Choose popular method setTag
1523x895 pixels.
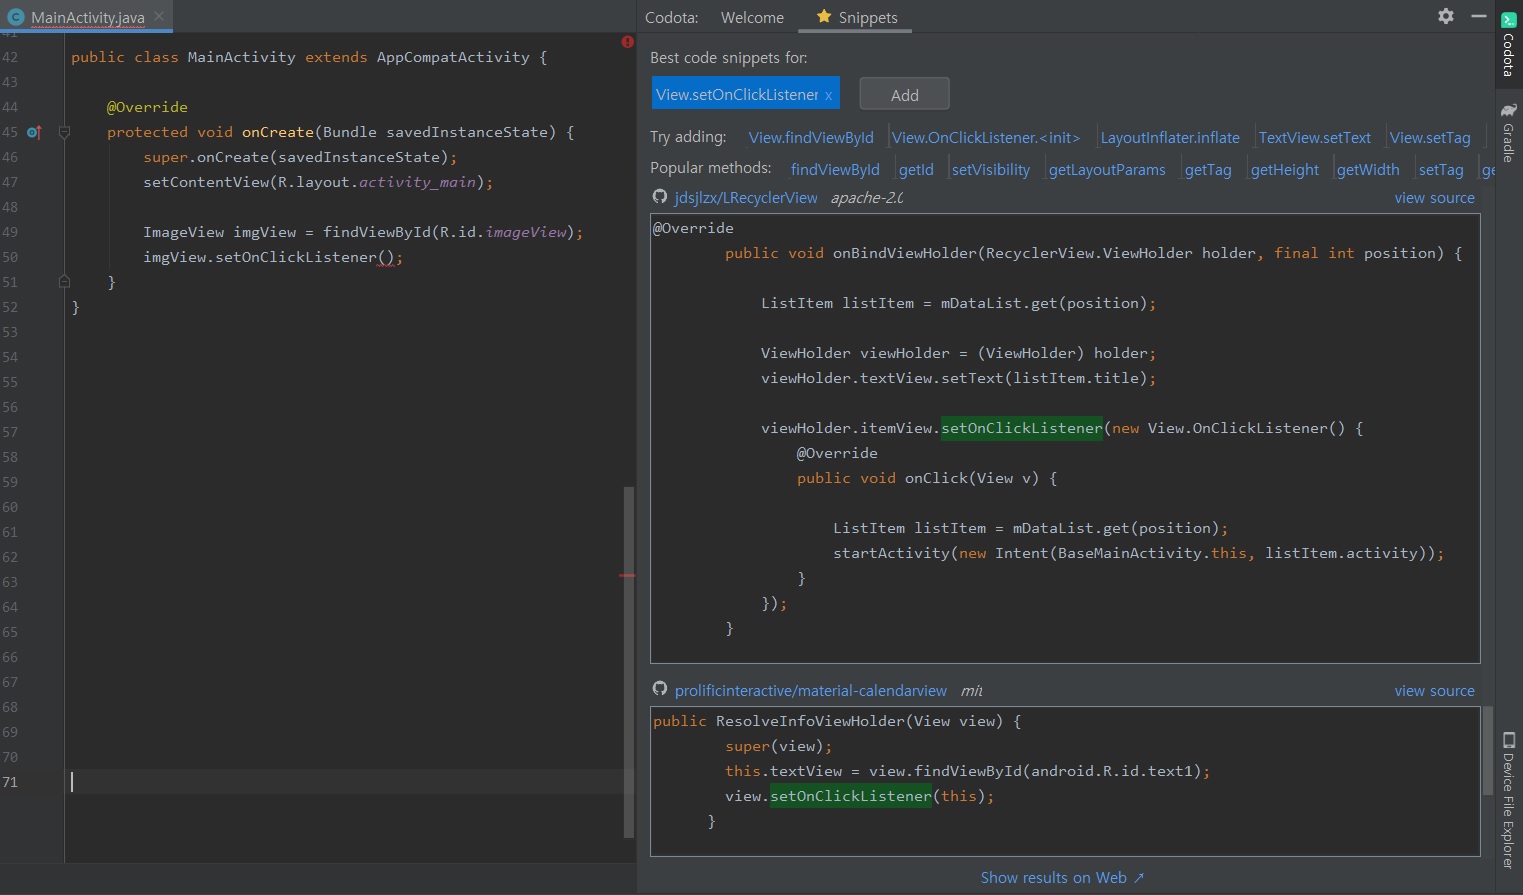click(1441, 170)
